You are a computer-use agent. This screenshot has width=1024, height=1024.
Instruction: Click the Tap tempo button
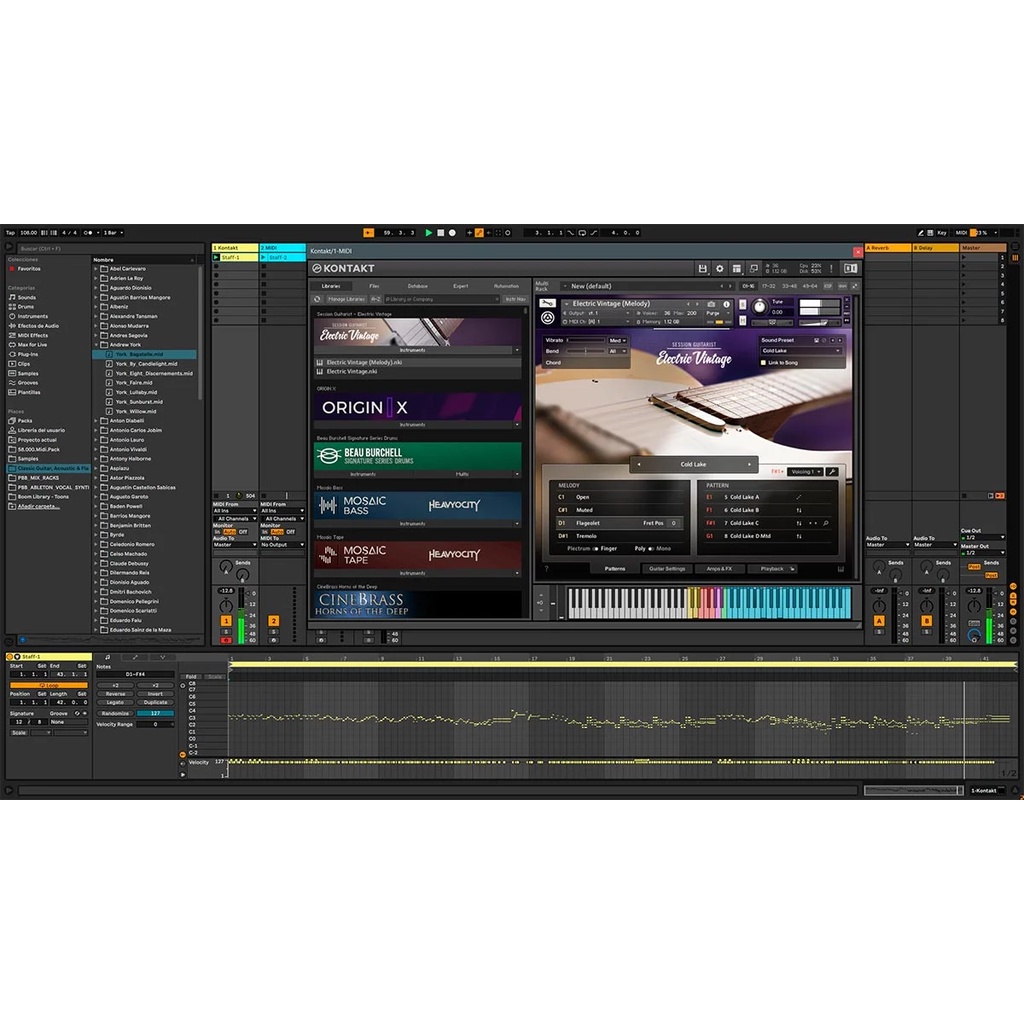coord(10,232)
